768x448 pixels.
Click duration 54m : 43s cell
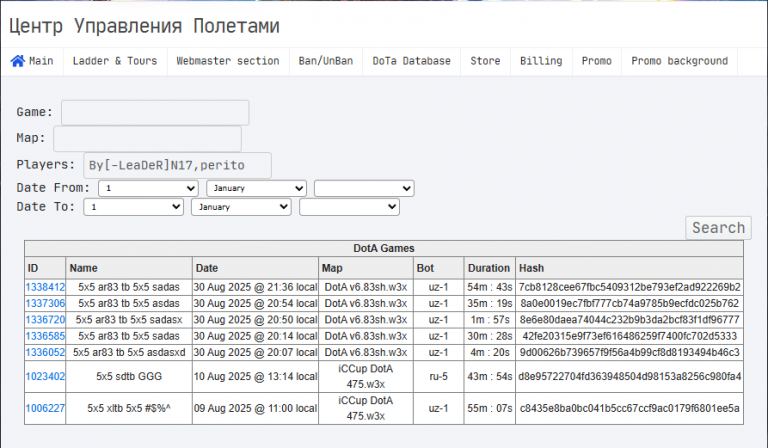(x=489, y=287)
